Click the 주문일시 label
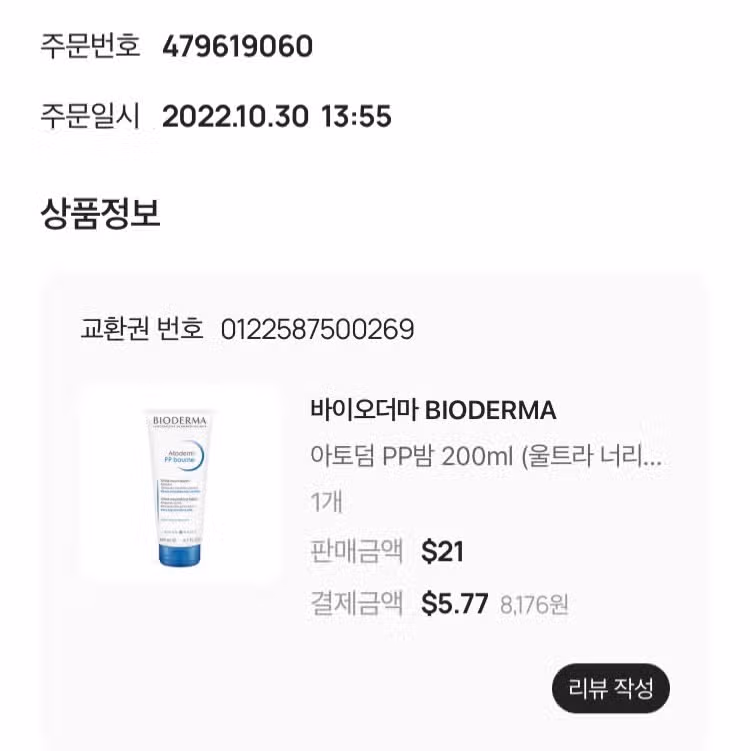 pyautogui.click(x=90, y=116)
